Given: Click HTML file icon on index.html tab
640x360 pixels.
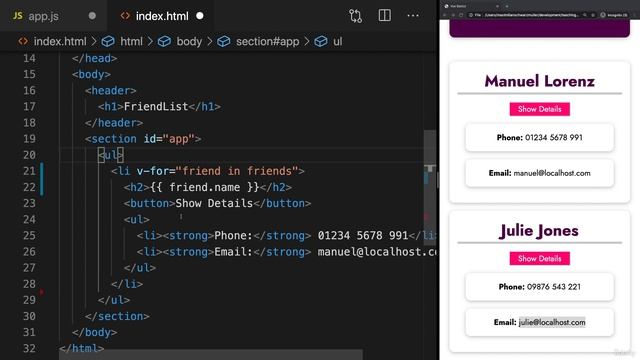Looking at the screenshot, I should (125, 16).
